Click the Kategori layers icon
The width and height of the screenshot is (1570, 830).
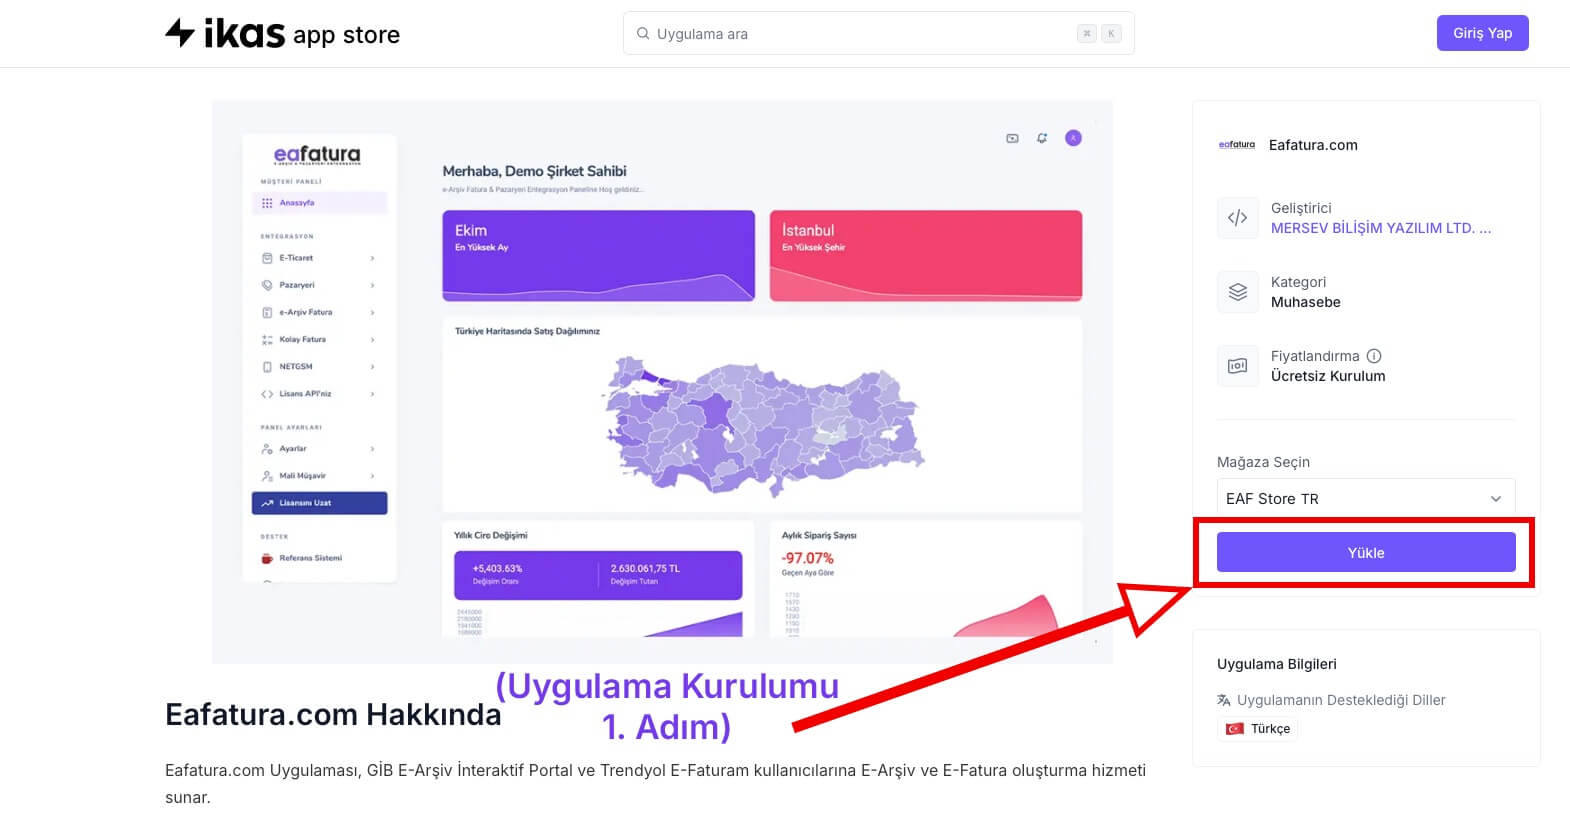click(x=1237, y=292)
